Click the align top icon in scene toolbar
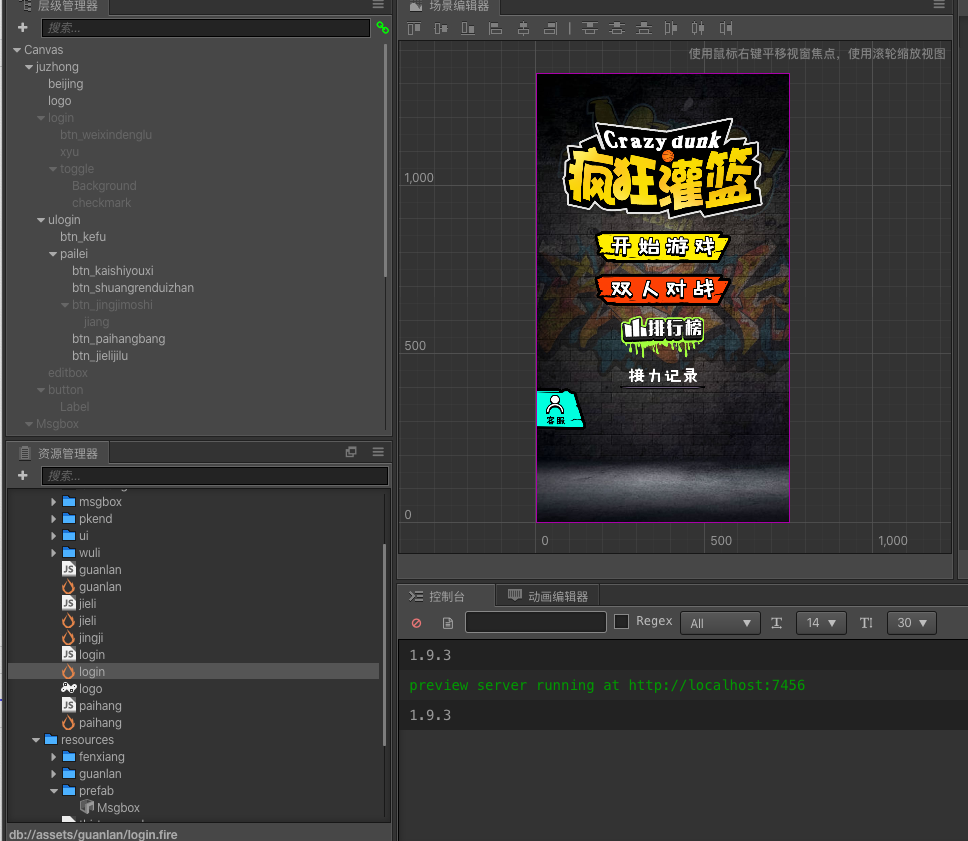This screenshot has width=968, height=841. [x=414, y=28]
